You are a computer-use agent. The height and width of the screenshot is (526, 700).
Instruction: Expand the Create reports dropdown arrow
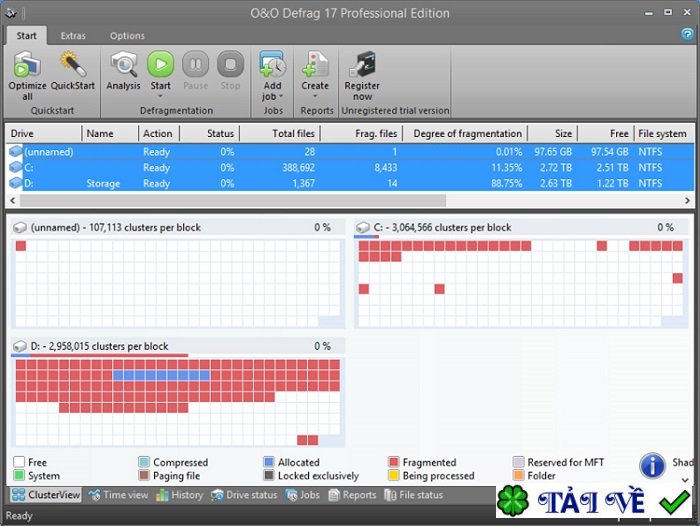pos(315,96)
